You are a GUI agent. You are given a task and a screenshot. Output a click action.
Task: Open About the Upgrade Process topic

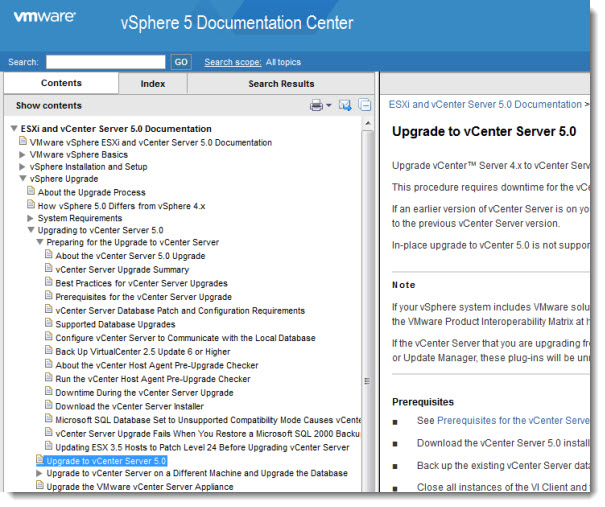click(x=92, y=193)
